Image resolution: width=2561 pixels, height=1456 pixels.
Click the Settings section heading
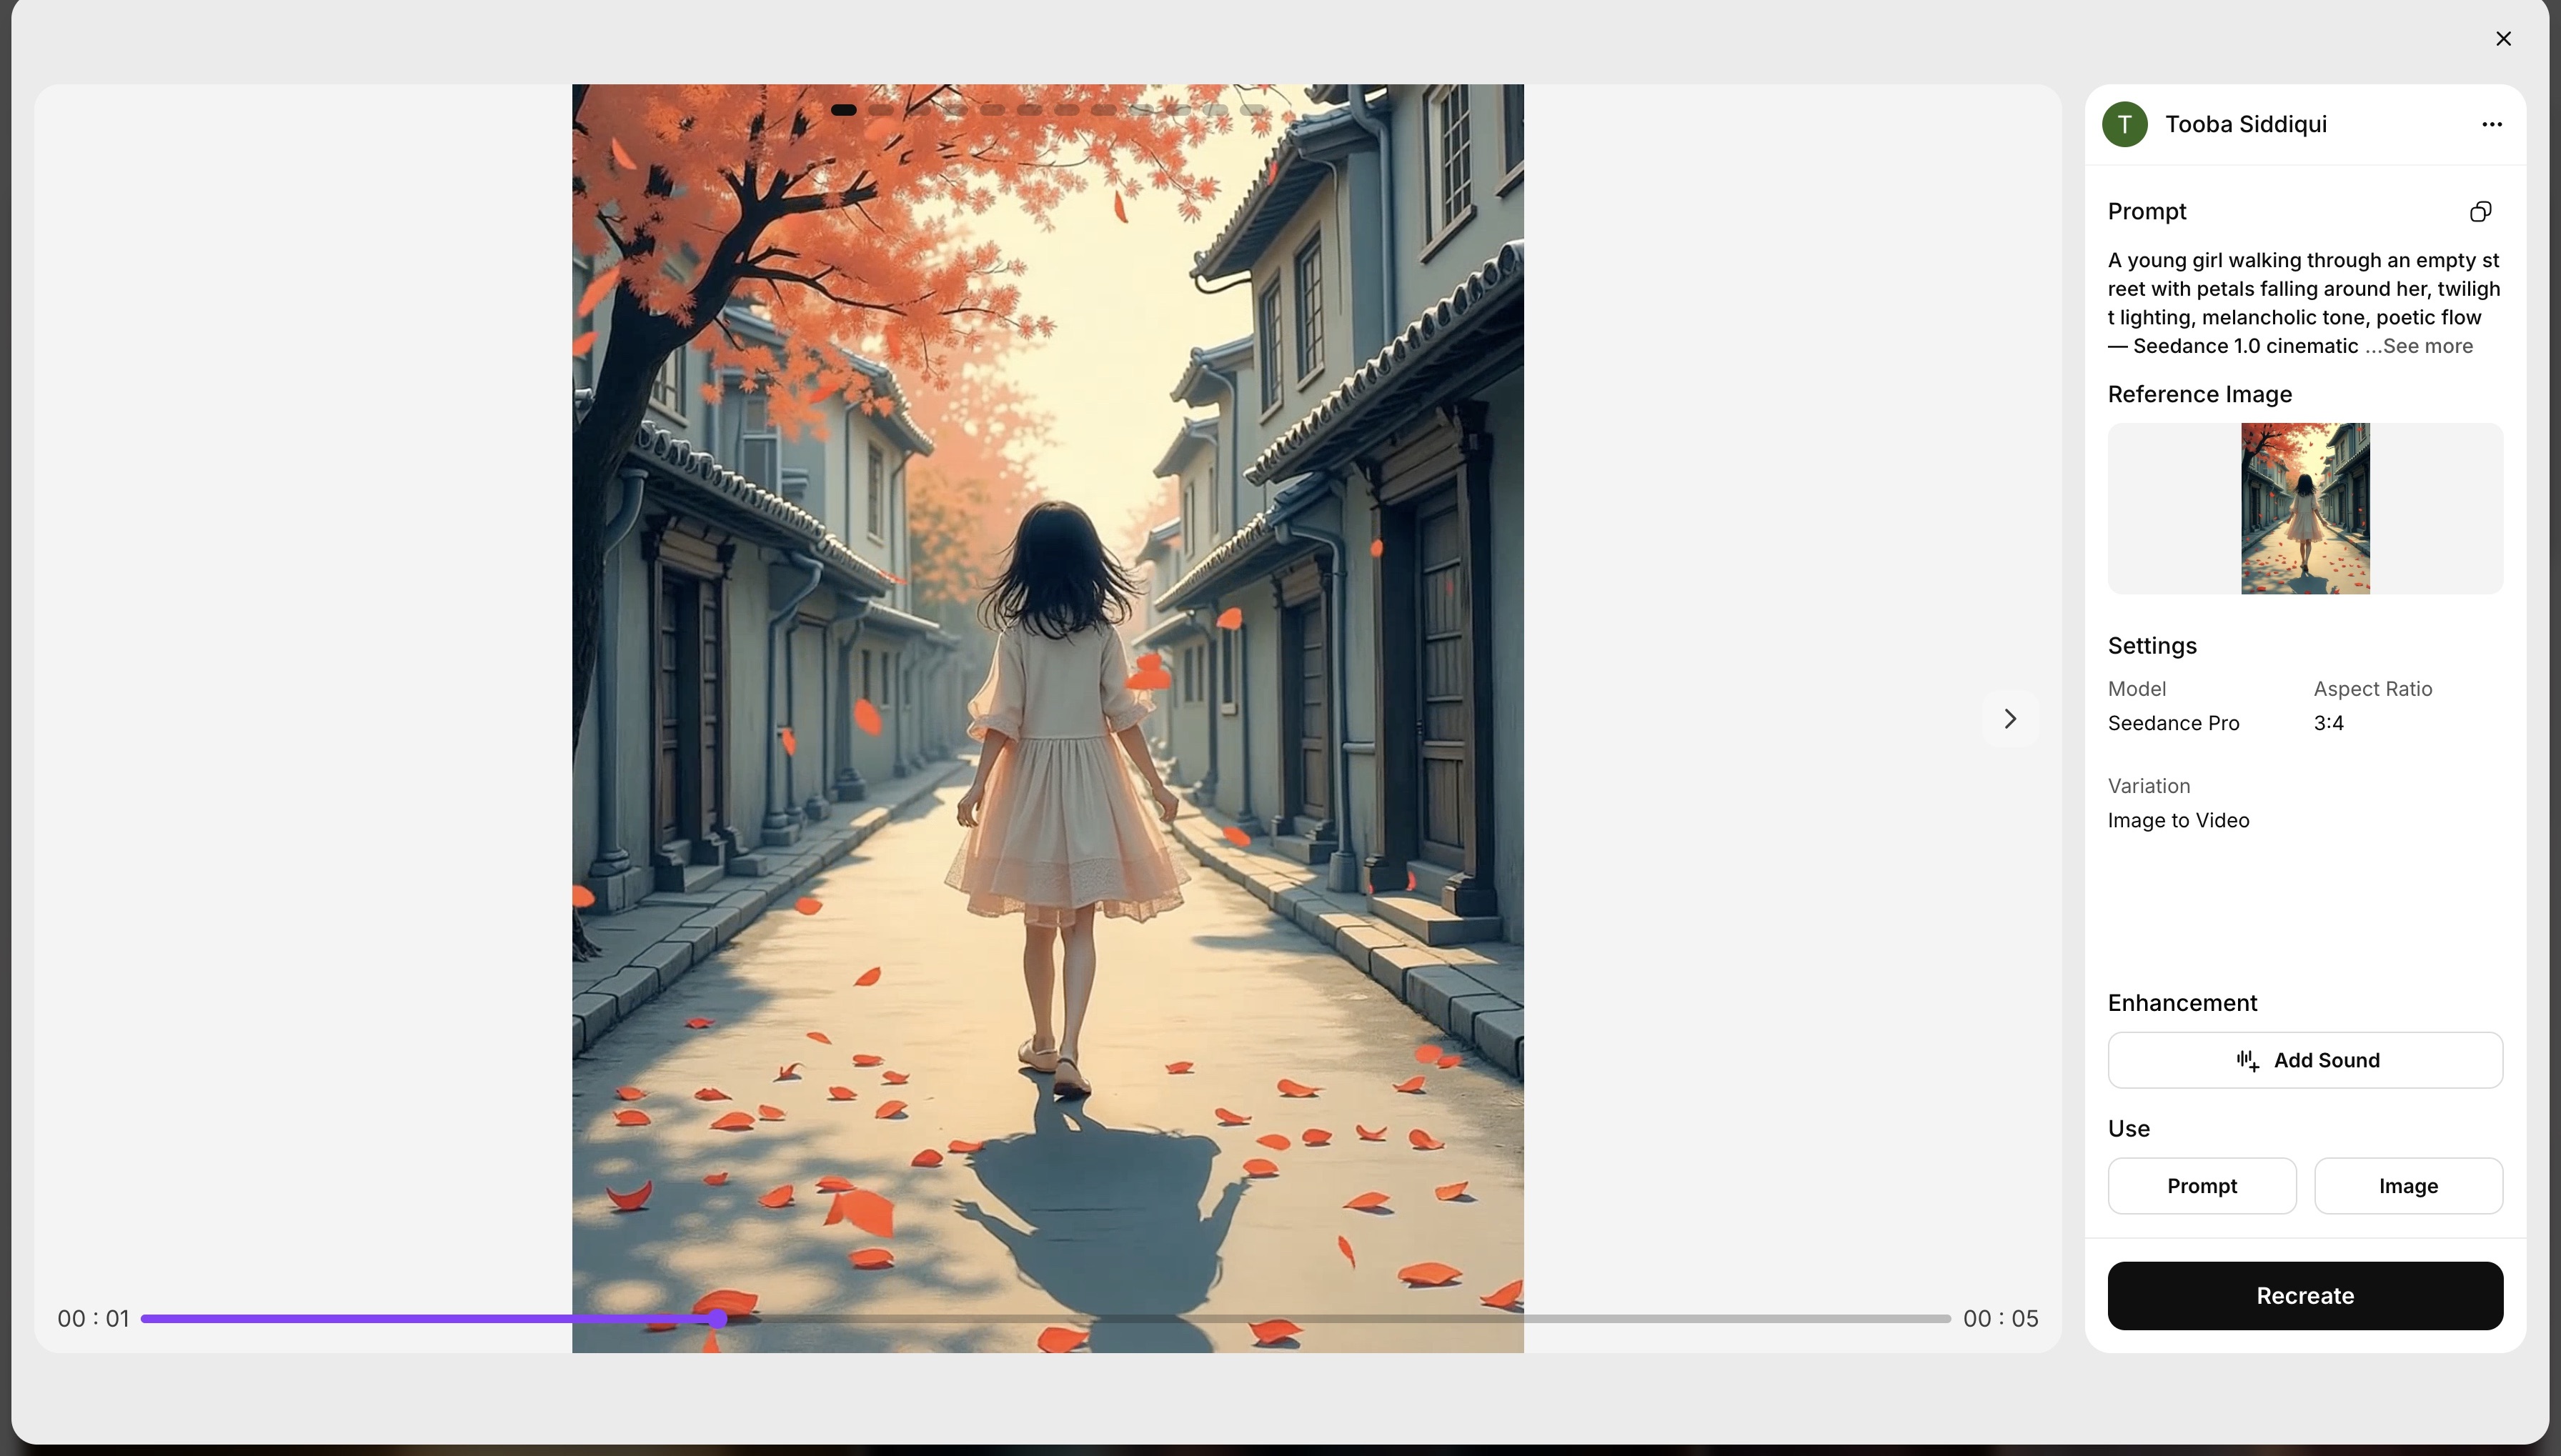click(x=2152, y=646)
